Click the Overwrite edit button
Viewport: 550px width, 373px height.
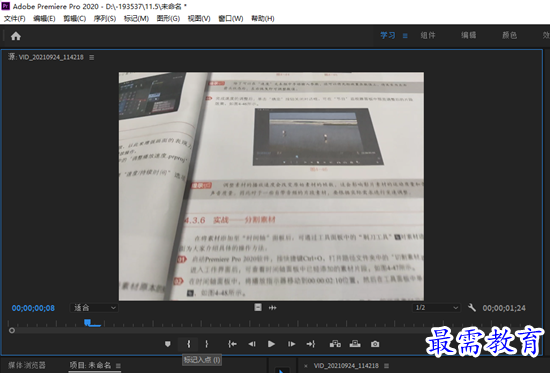point(355,344)
